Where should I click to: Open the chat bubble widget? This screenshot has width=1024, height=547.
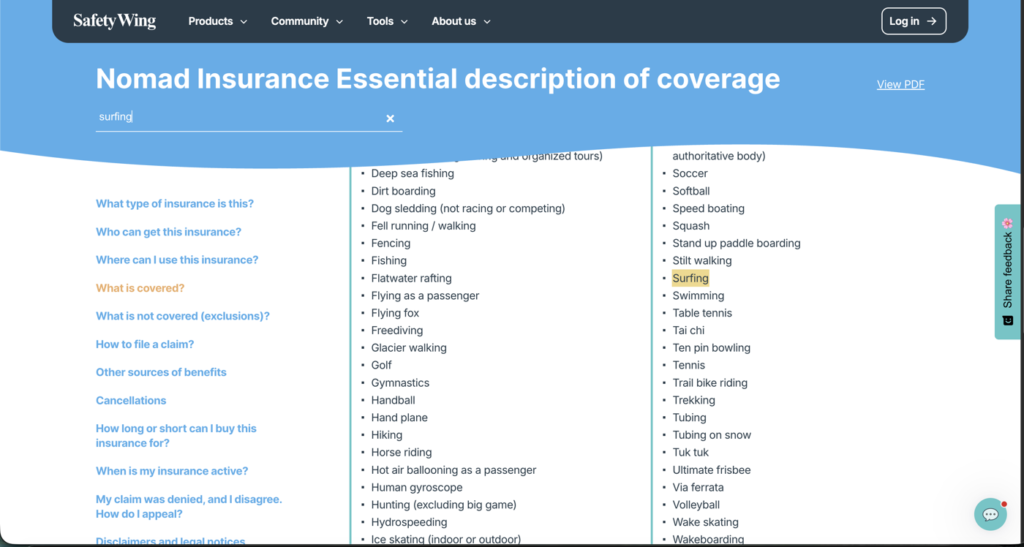(x=990, y=514)
